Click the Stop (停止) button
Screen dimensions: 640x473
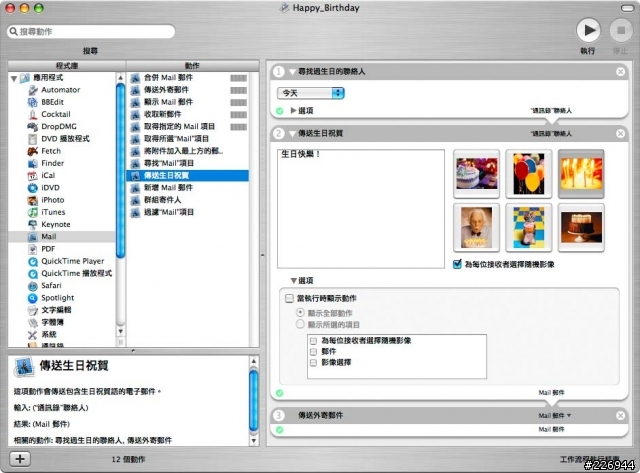click(621, 30)
